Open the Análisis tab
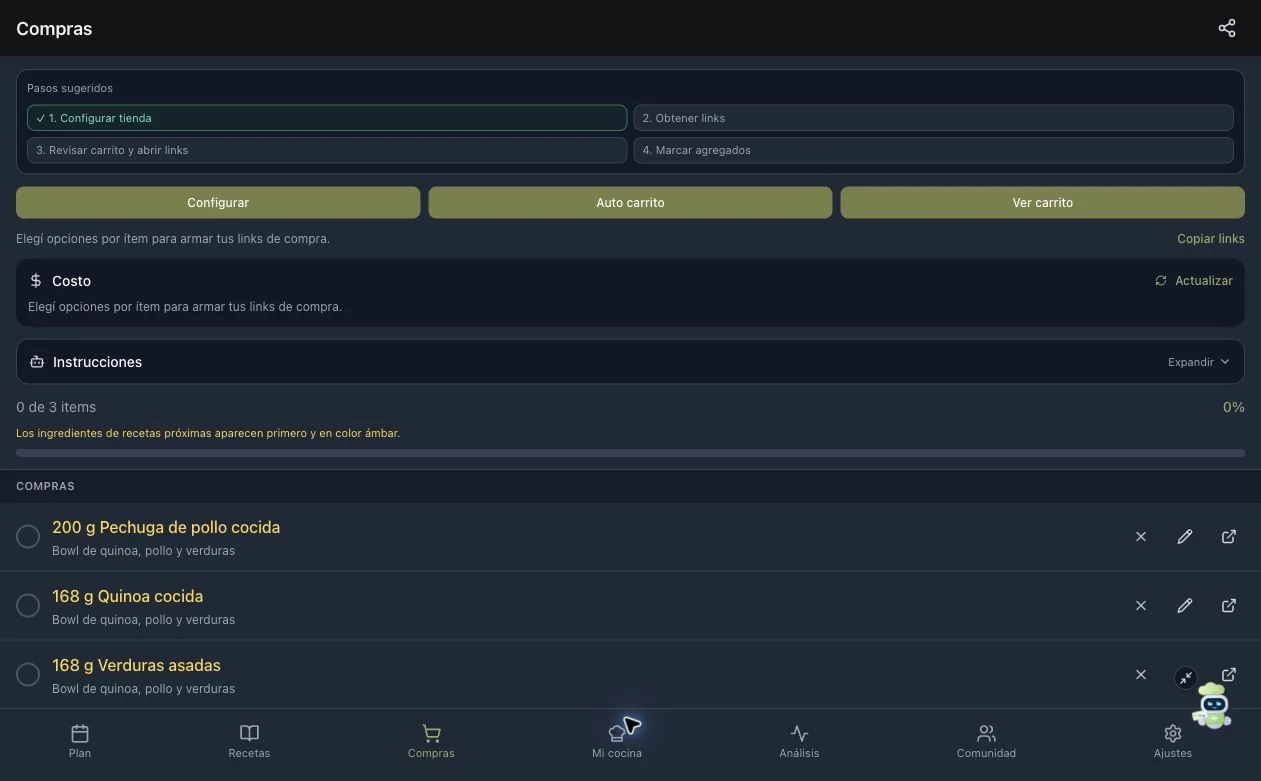 click(x=799, y=741)
